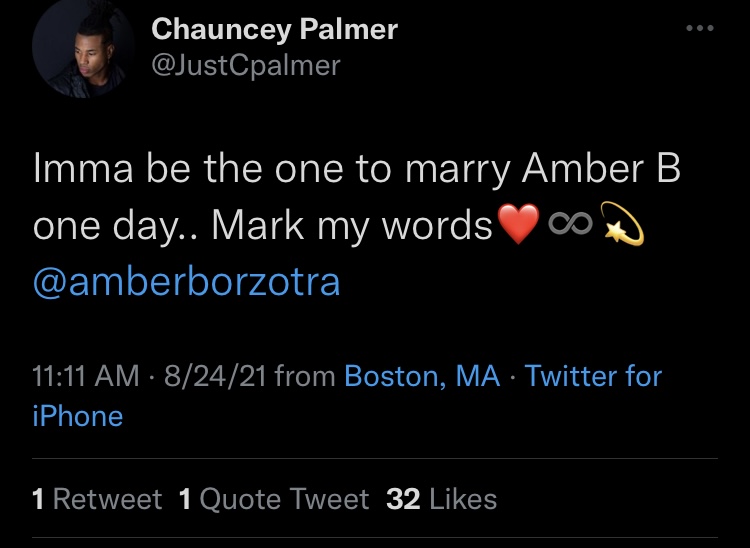Show the 32 Likes list
The height and width of the screenshot is (548, 750).
441,499
